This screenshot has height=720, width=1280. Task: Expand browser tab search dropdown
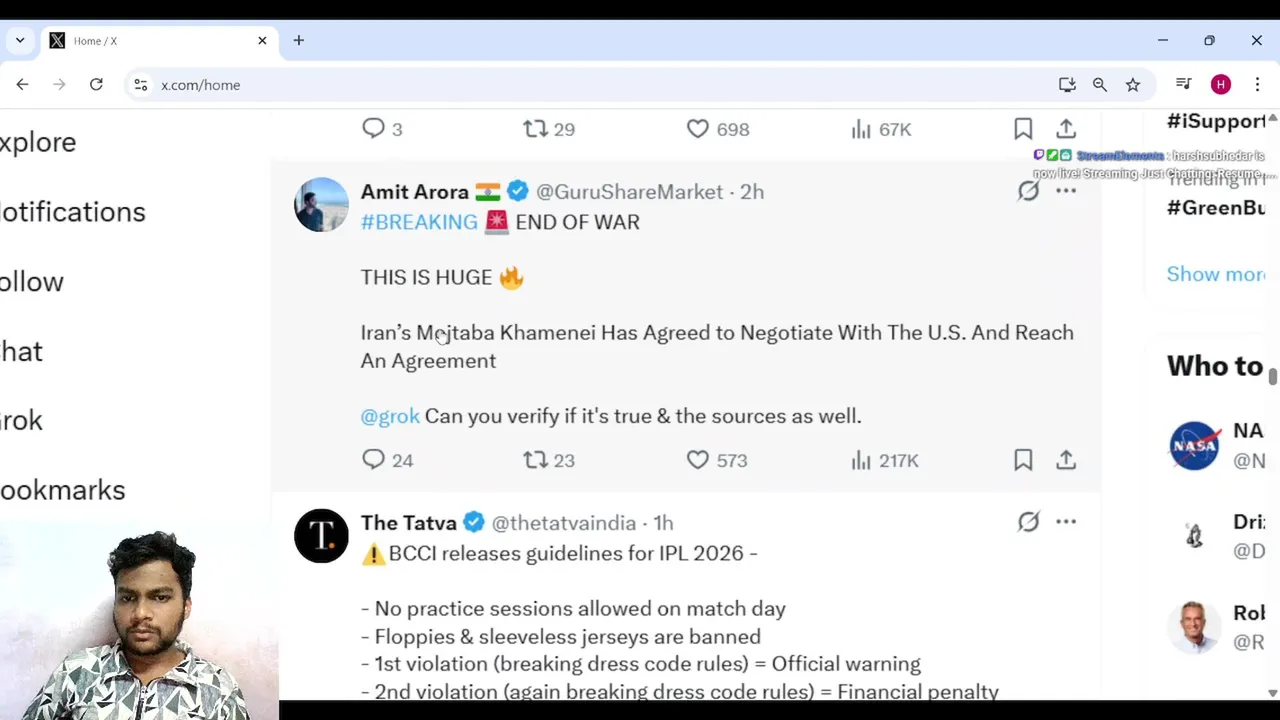[20, 41]
